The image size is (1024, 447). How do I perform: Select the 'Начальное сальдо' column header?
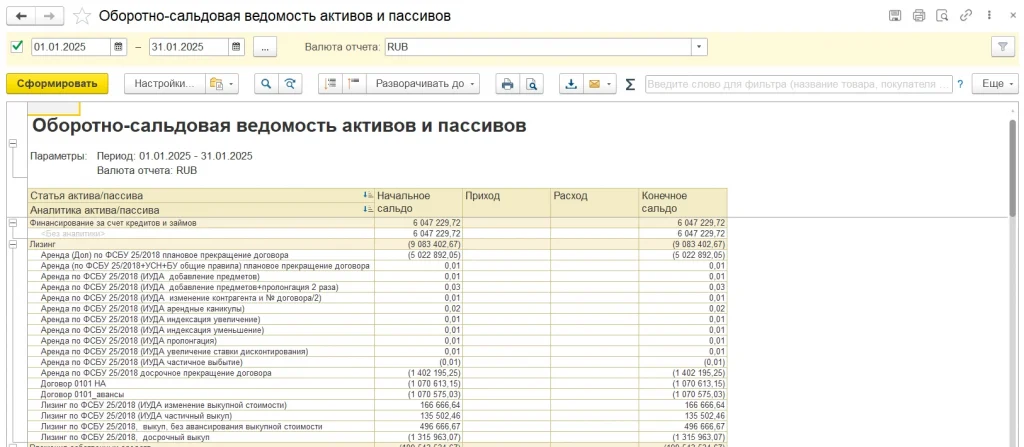418,203
